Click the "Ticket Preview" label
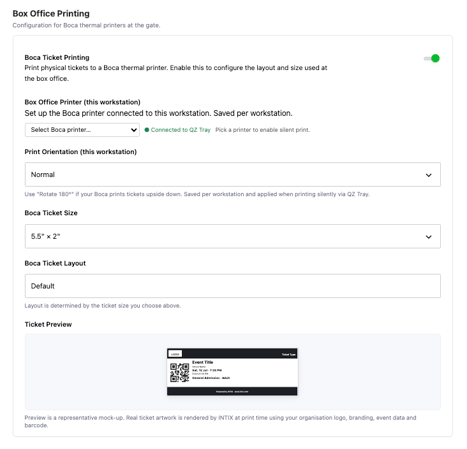 (x=48, y=324)
